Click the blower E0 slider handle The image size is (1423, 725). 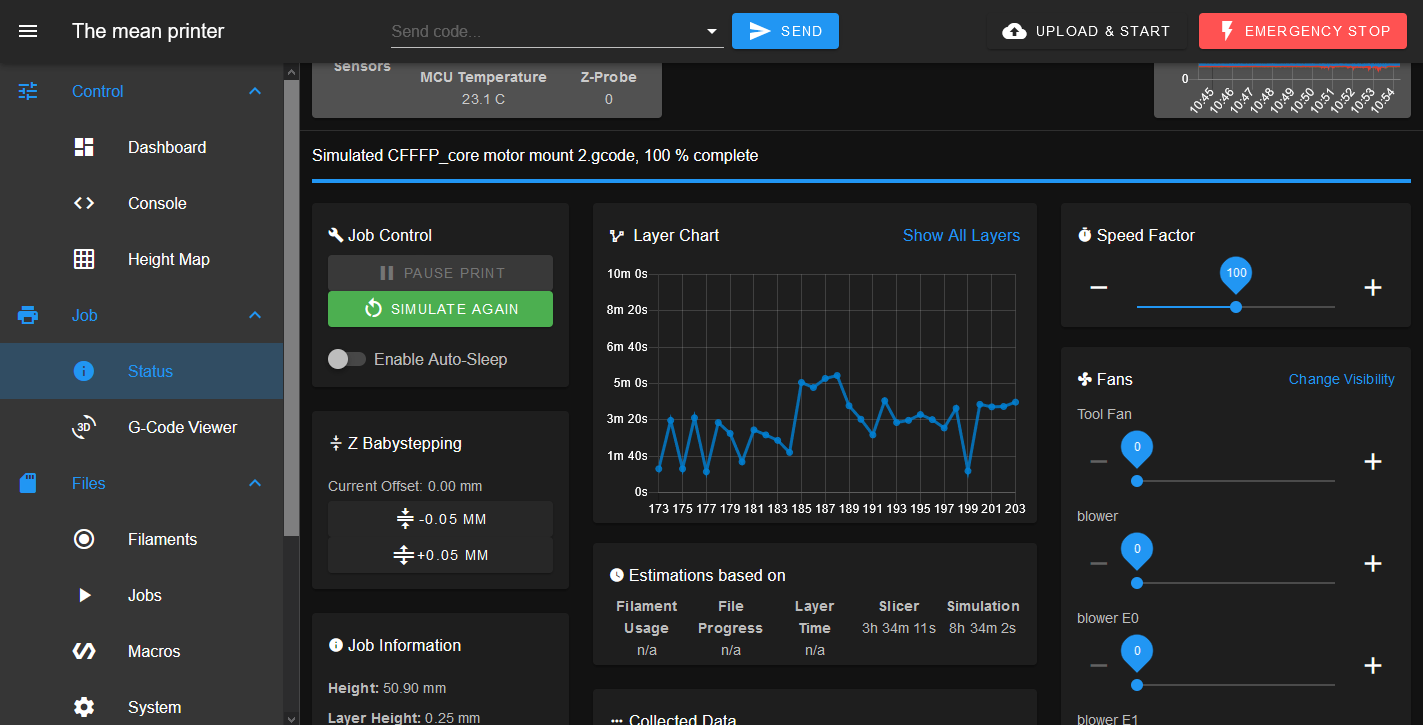tap(1137, 685)
